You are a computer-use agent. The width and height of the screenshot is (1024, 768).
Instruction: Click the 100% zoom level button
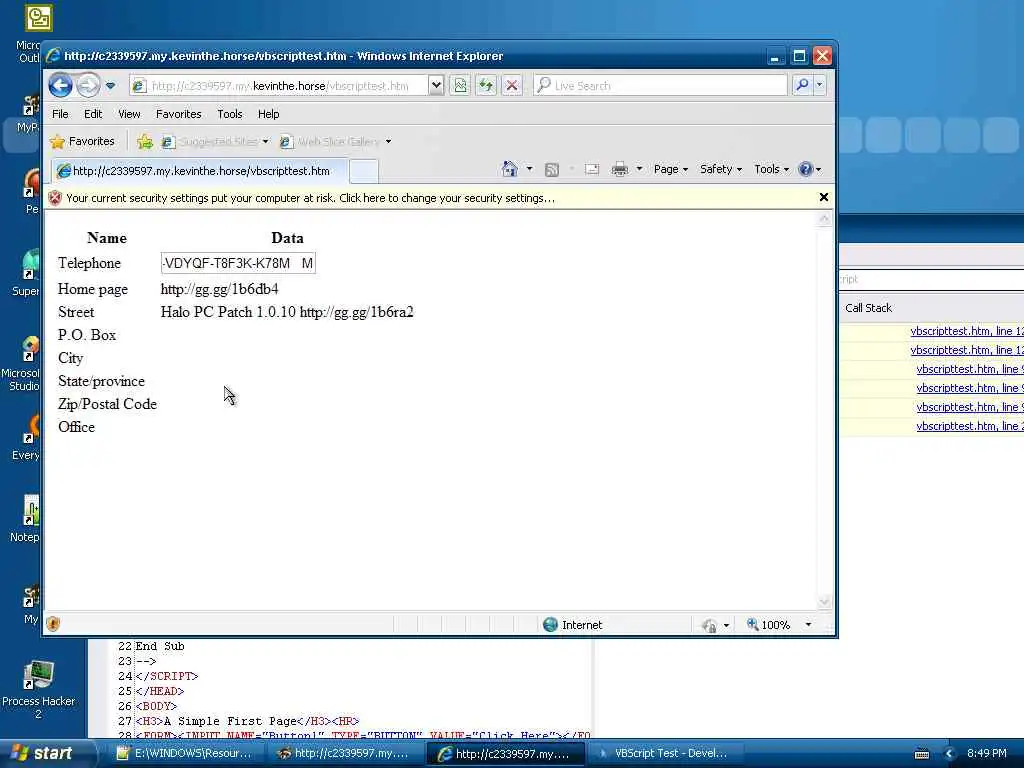coord(769,625)
